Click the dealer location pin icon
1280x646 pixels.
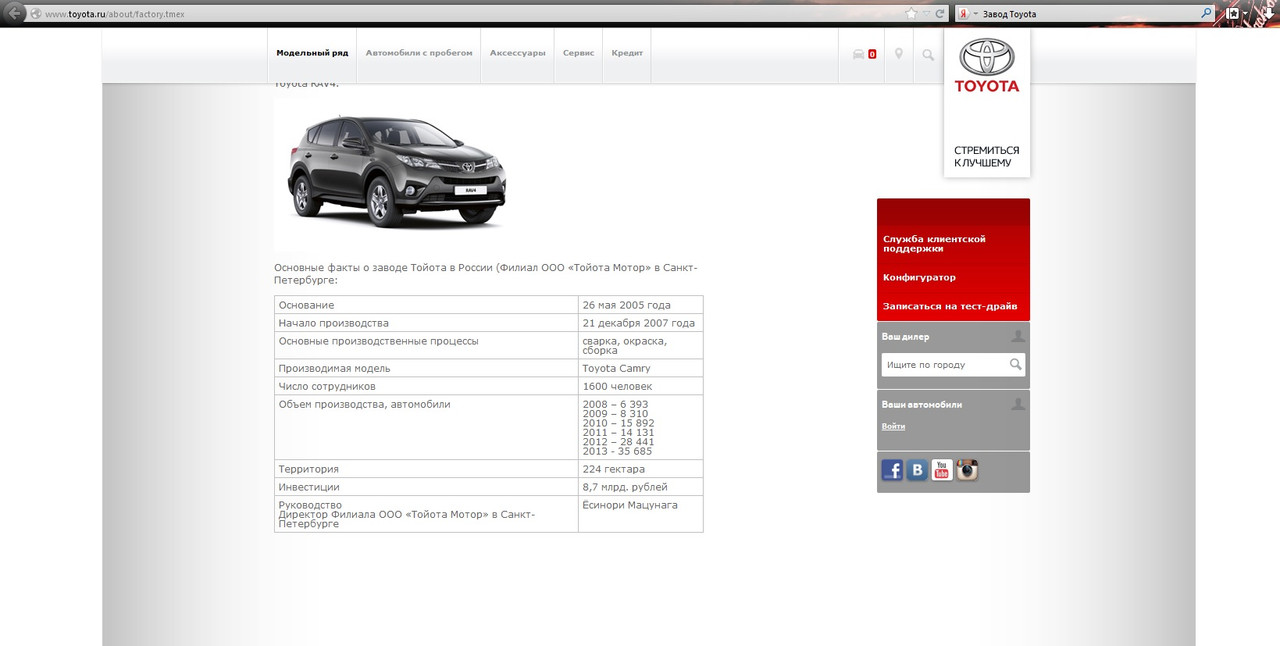tap(899, 54)
